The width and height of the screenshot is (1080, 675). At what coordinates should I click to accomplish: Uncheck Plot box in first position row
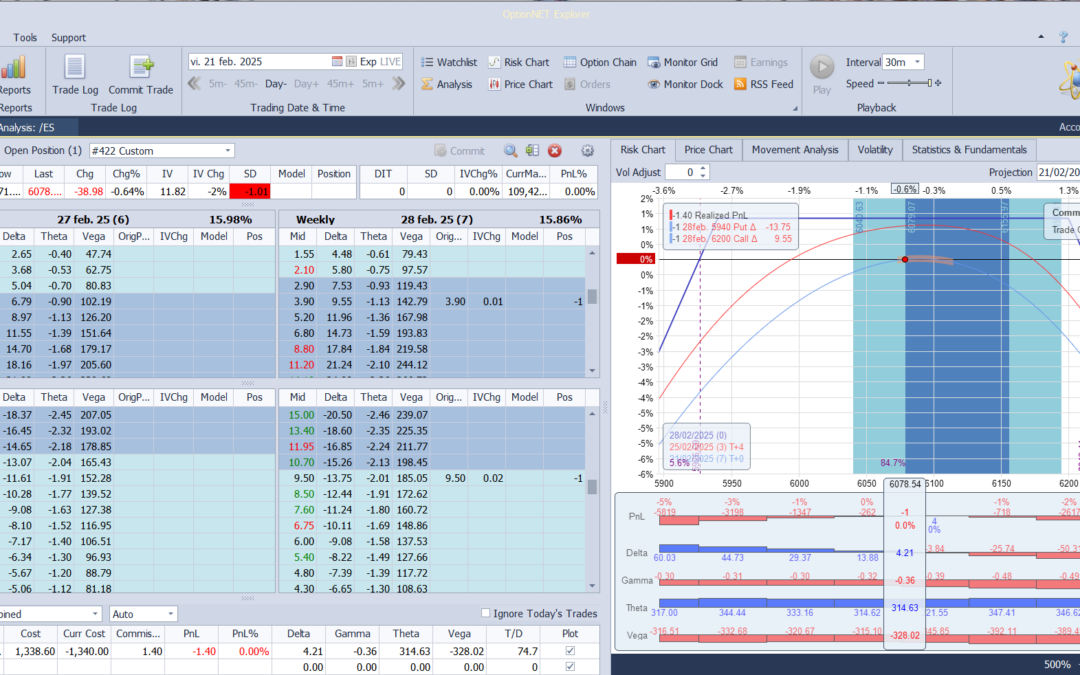571,652
